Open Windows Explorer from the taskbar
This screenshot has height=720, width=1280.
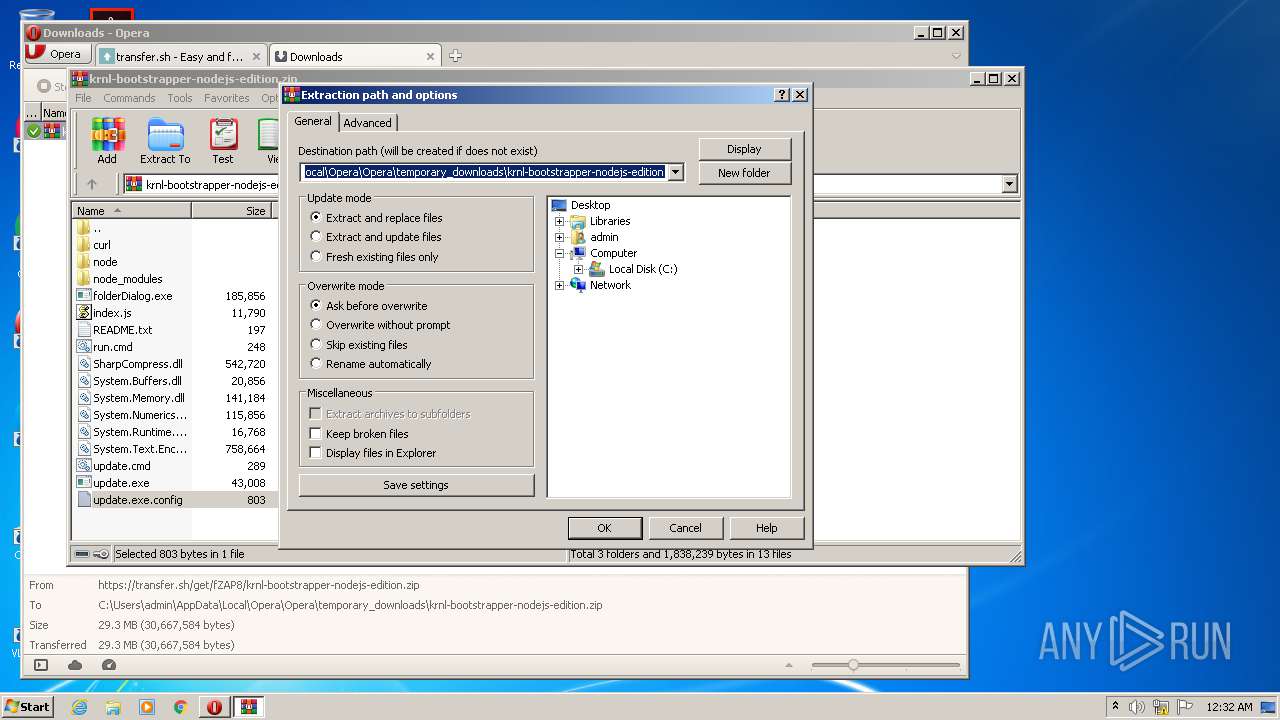[x=113, y=707]
